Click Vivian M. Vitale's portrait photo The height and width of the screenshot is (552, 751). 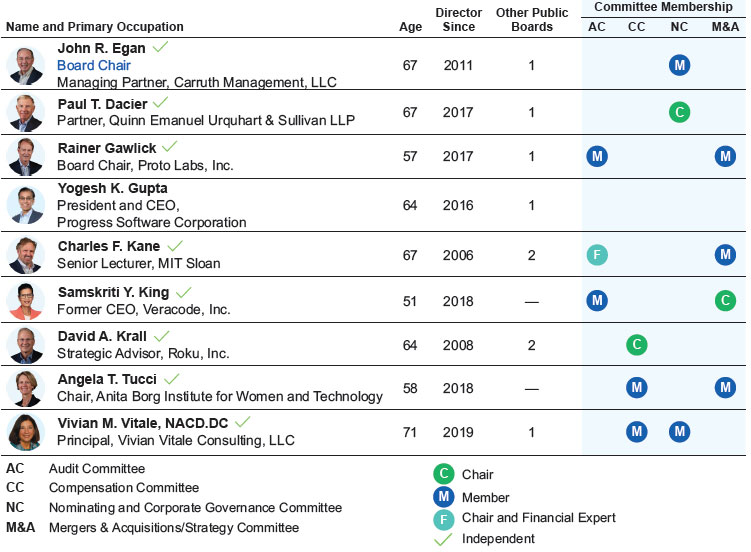pyautogui.click(x=25, y=431)
